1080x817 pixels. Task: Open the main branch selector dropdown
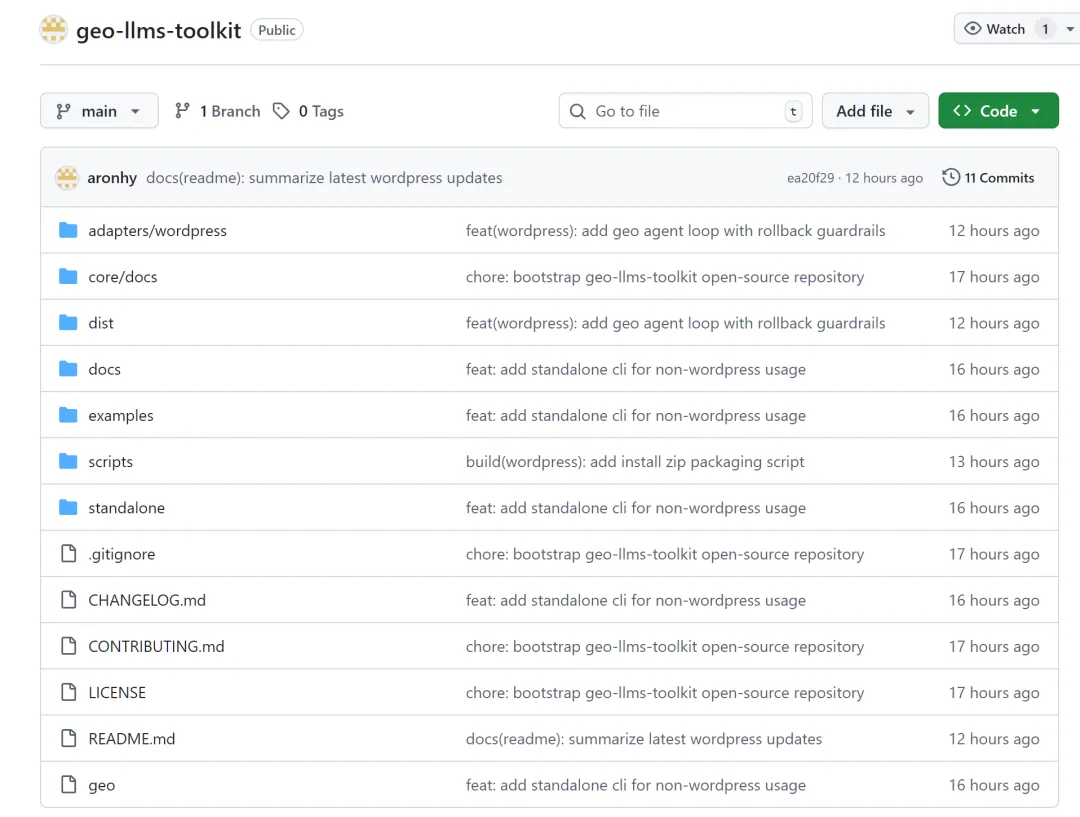[x=99, y=111]
